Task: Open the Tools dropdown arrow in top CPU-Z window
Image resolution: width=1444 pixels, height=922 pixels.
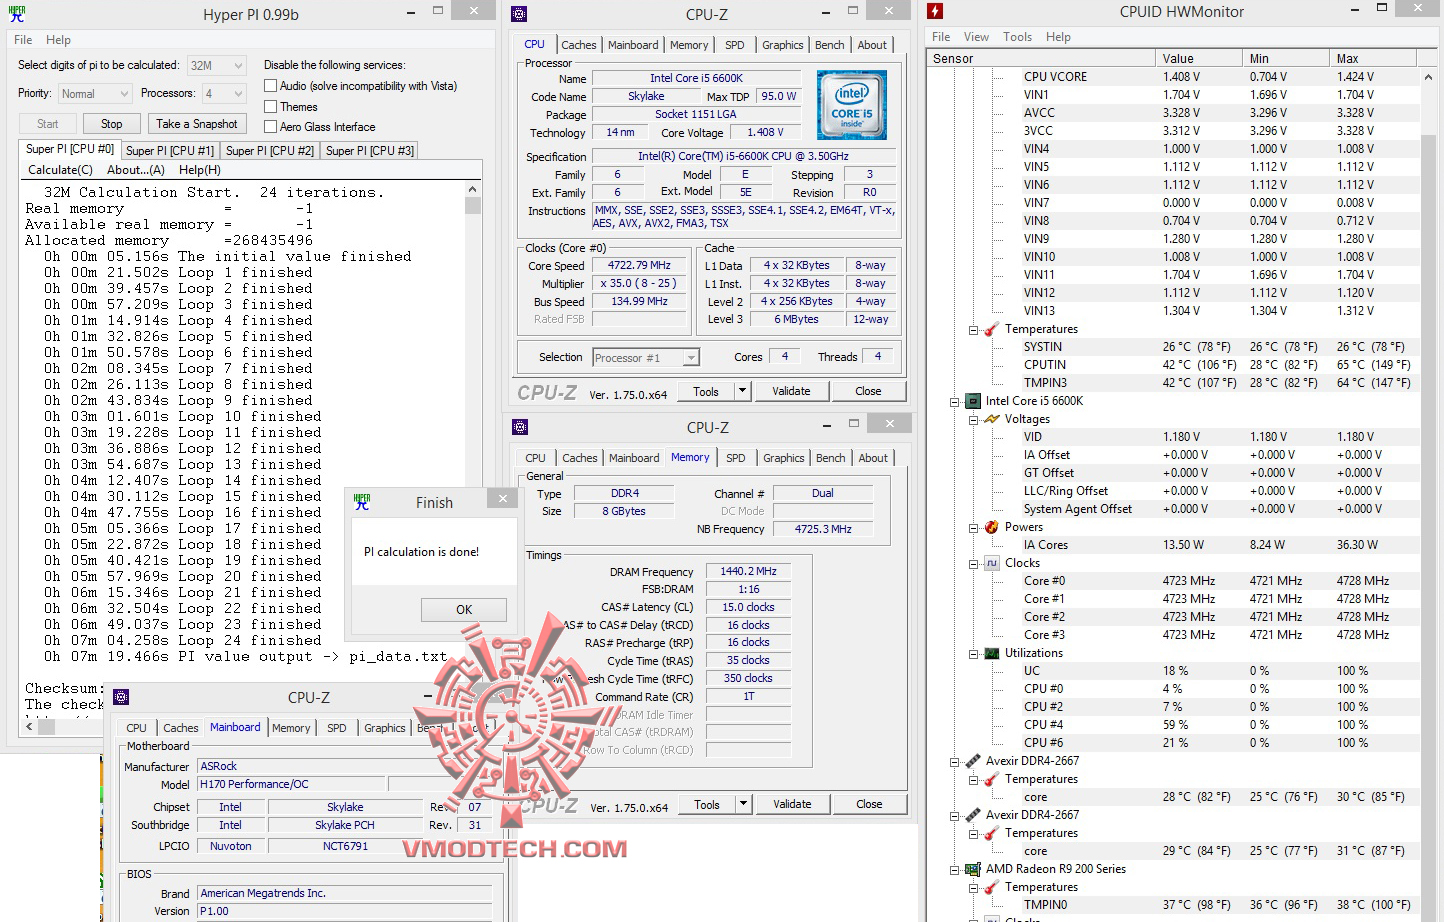Action: tap(743, 391)
